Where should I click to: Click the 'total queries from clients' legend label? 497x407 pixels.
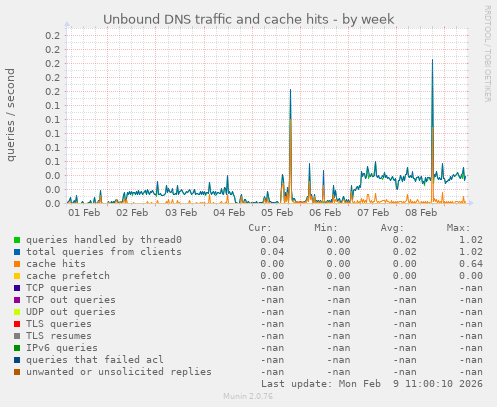104,252
